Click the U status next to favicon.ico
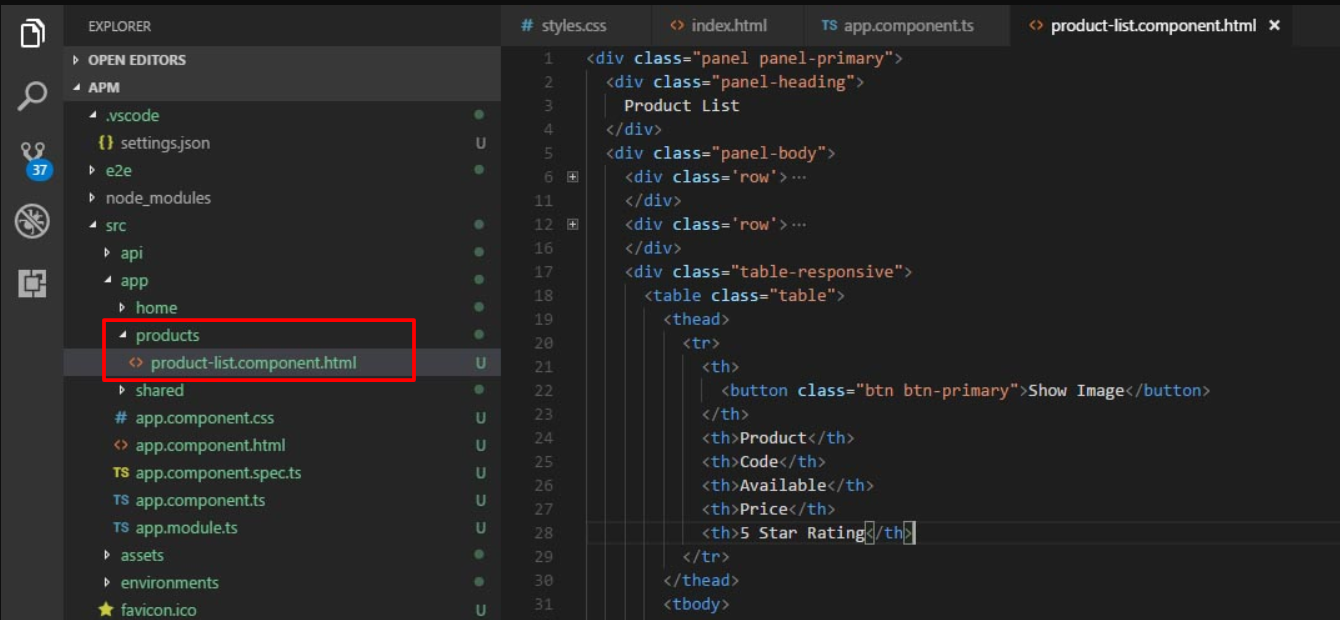Viewport: 1340px width, 620px height. 480,610
